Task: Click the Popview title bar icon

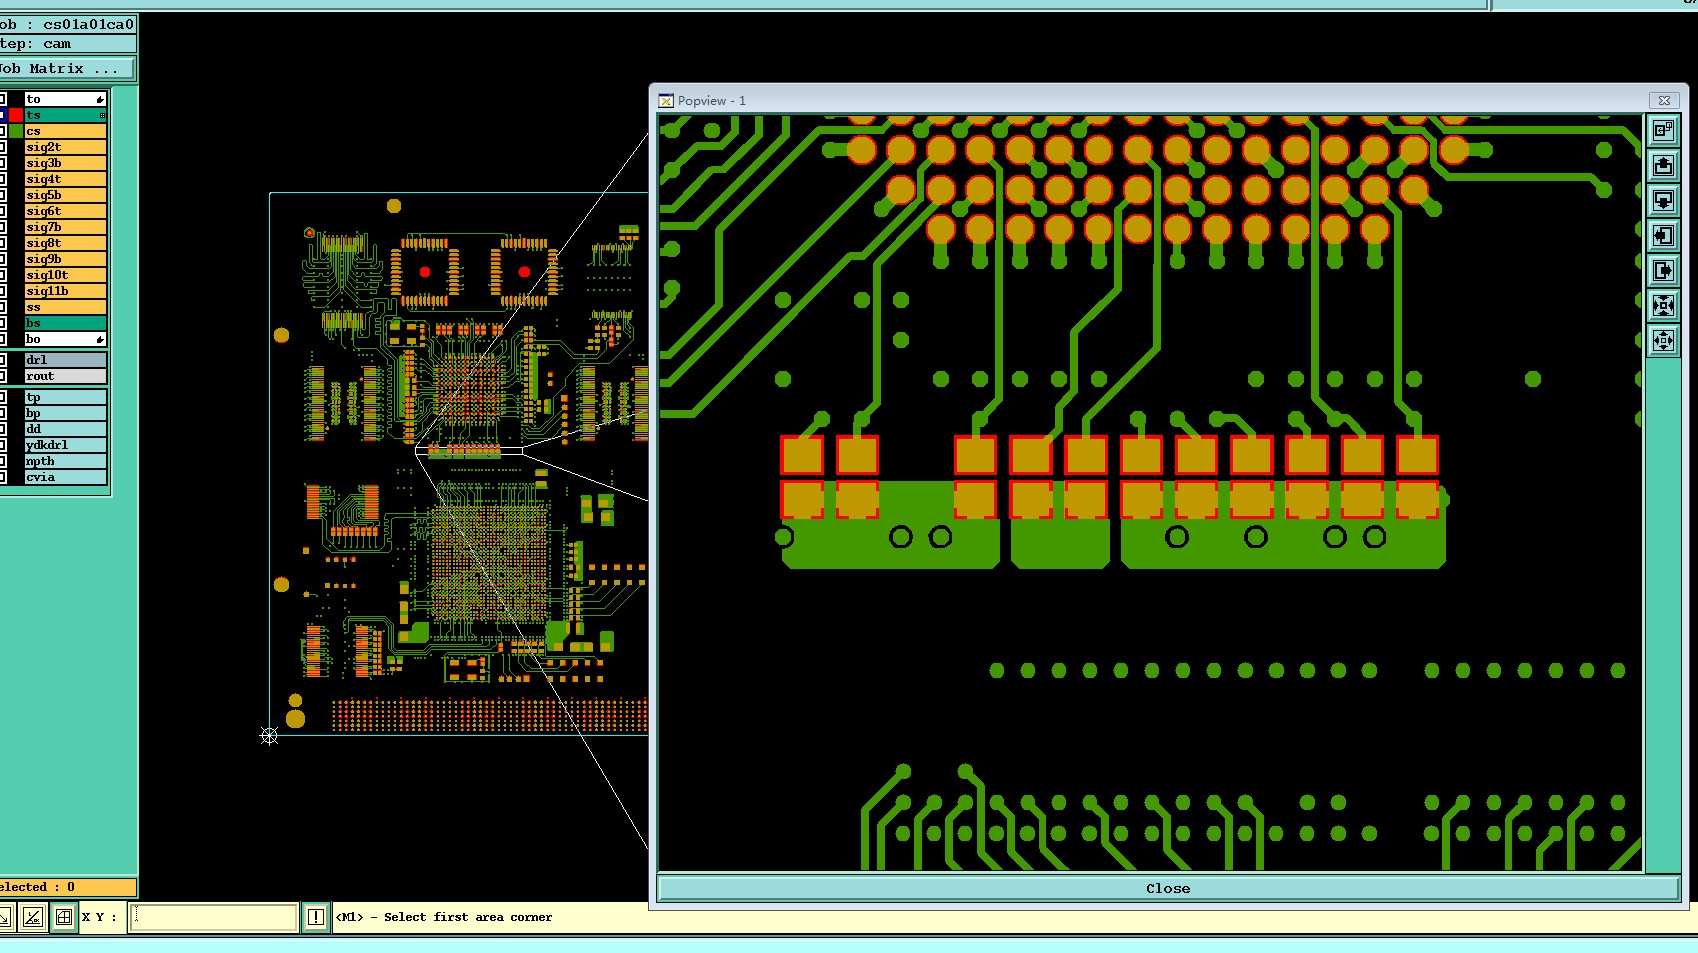Action: [x=666, y=101]
